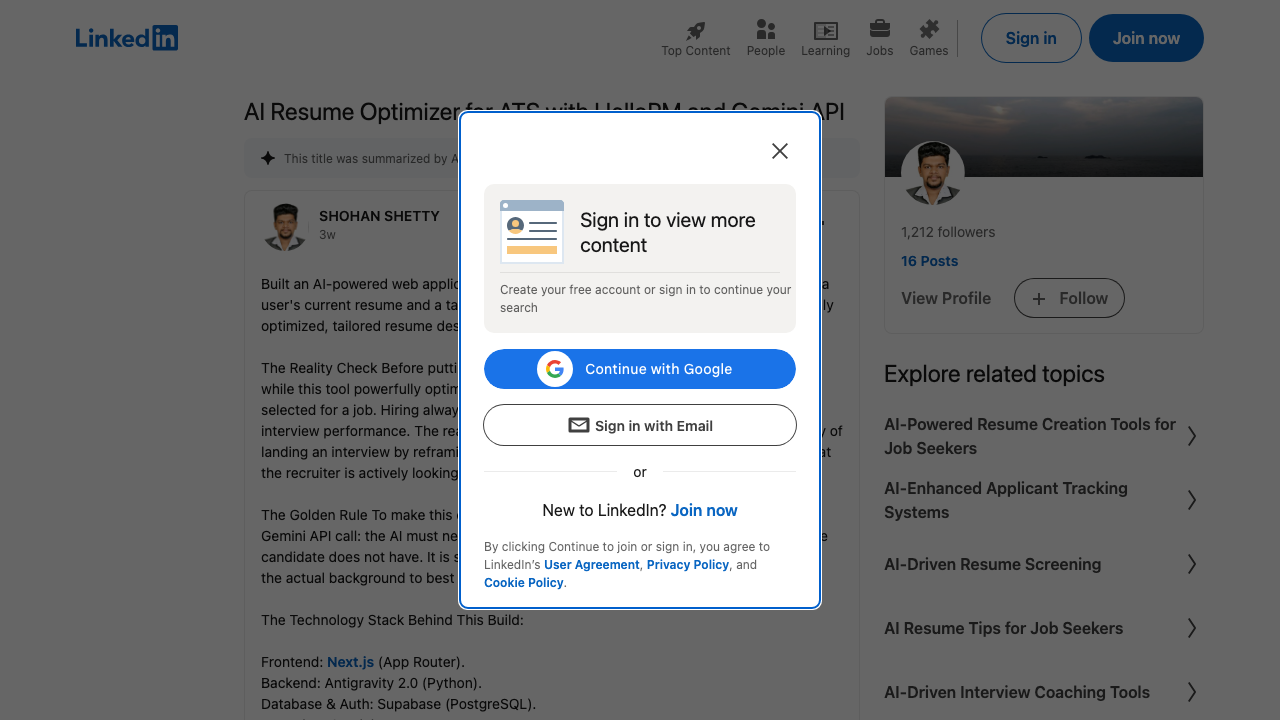Open the Next.js link in post
Viewport: 1280px width, 720px height.
point(350,662)
